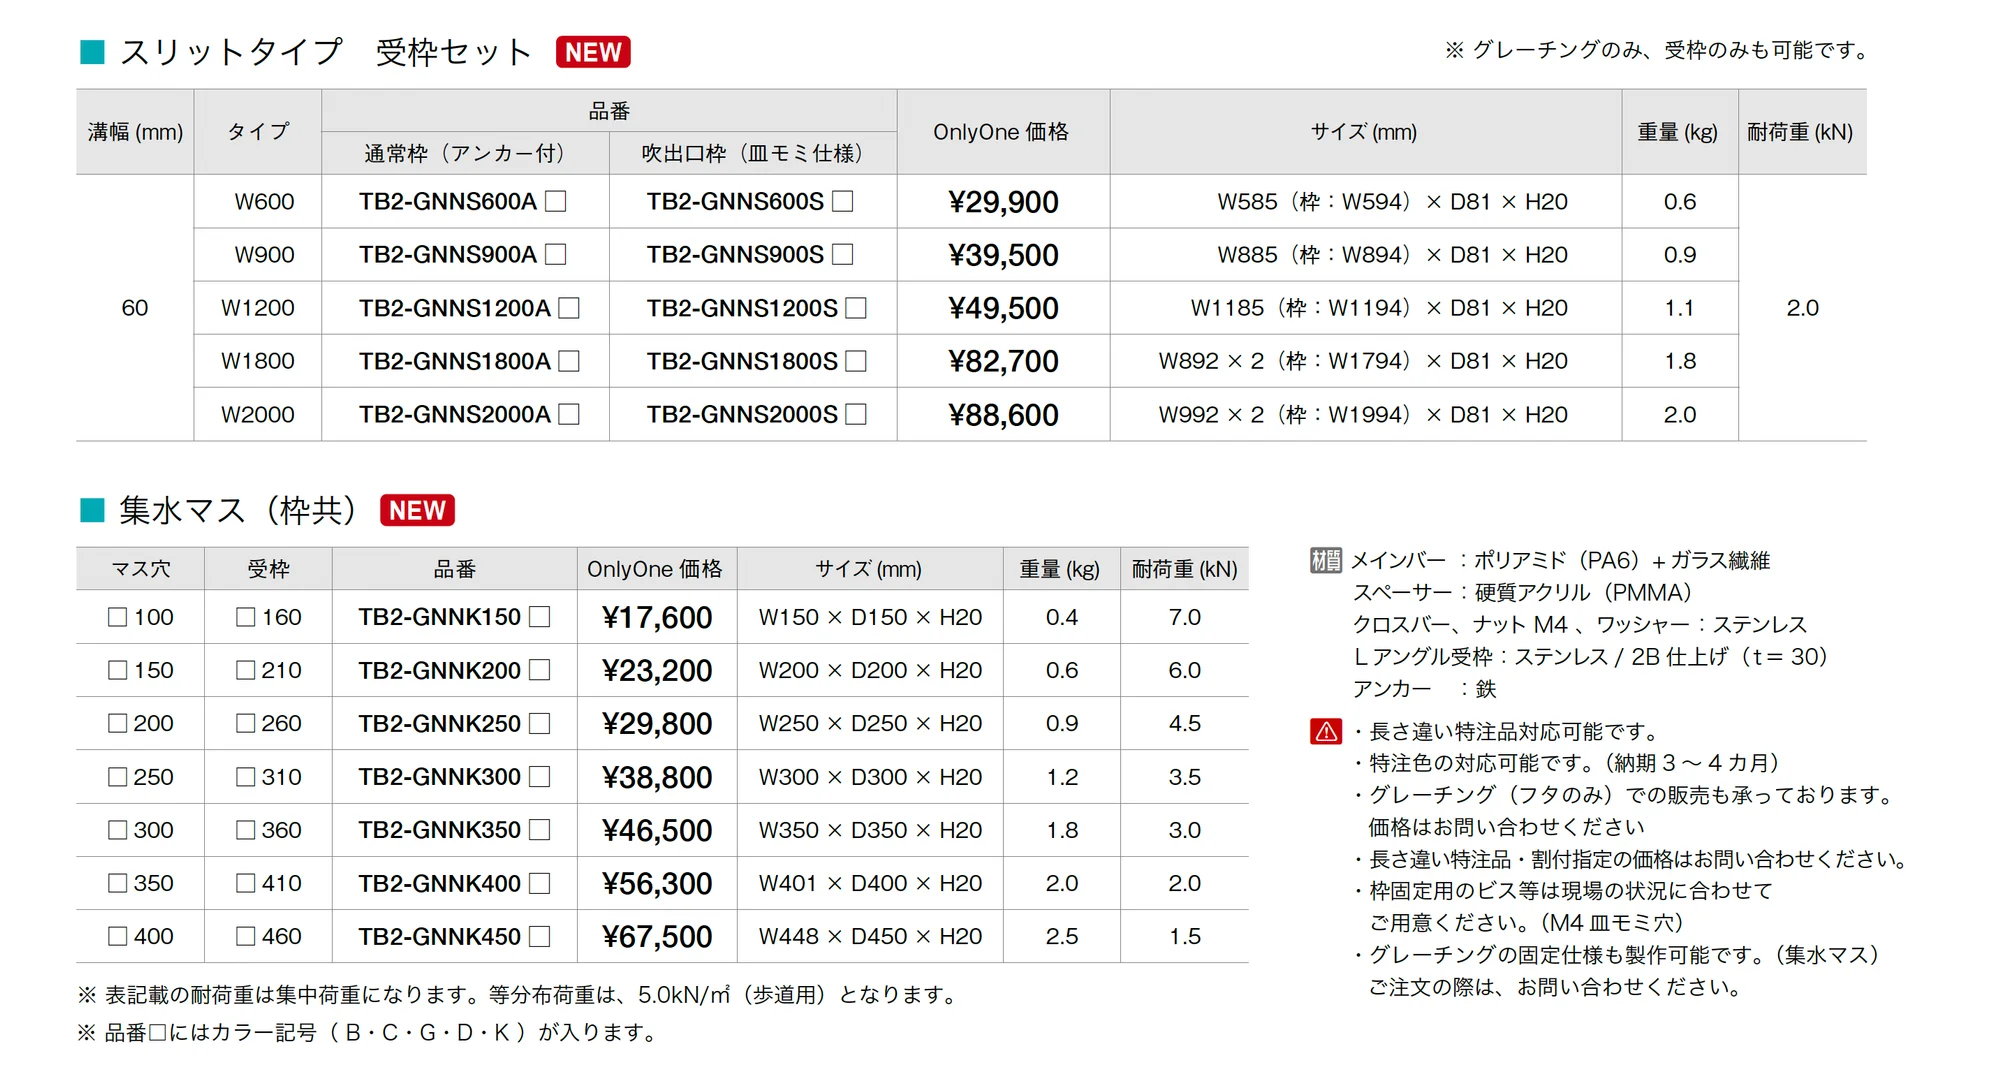
Task: Click the color box after TB2-GNNS600A
Action: [x=556, y=201]
